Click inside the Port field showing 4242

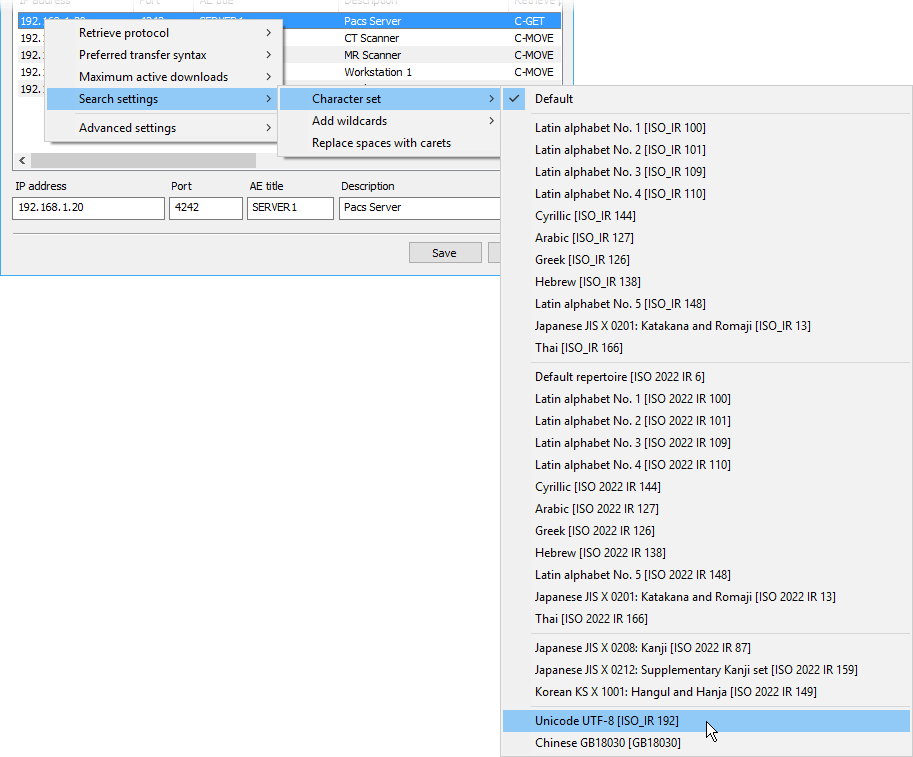[x=205, y=208]
